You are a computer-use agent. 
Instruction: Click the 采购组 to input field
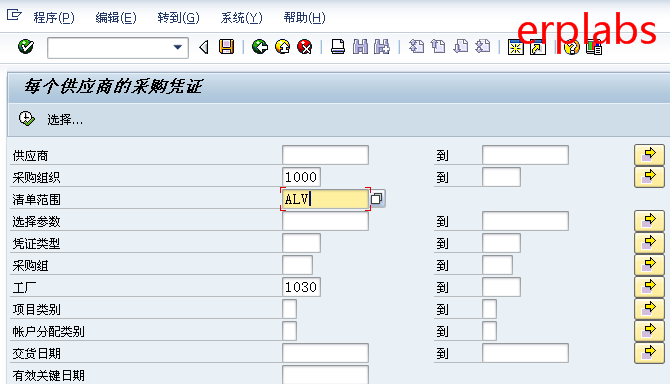pos(497,265)
